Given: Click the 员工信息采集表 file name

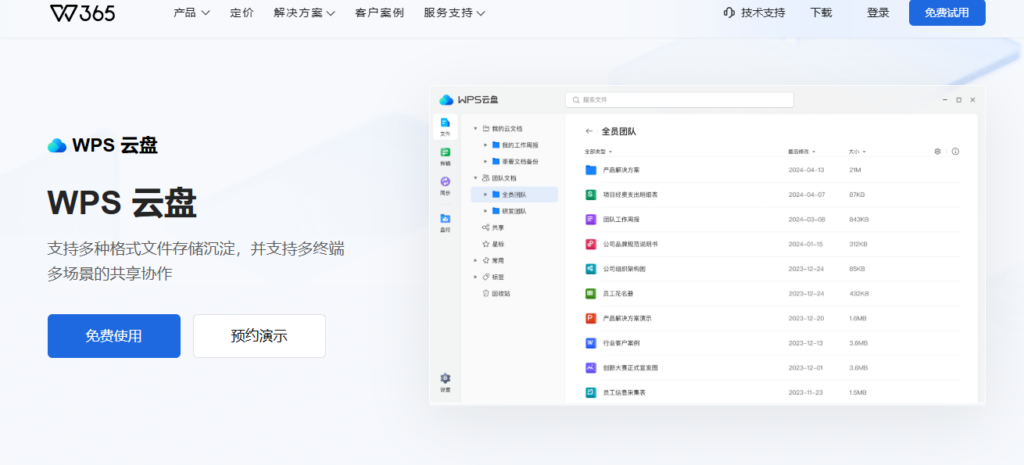Looking at the screenshot, I should tap(624, 393).
